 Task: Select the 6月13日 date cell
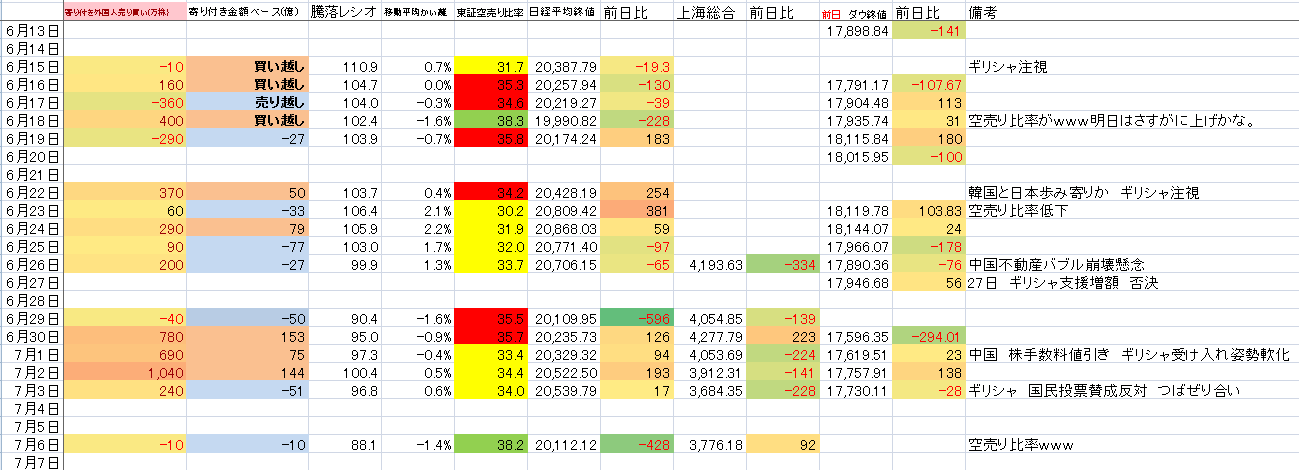point(32,31)
